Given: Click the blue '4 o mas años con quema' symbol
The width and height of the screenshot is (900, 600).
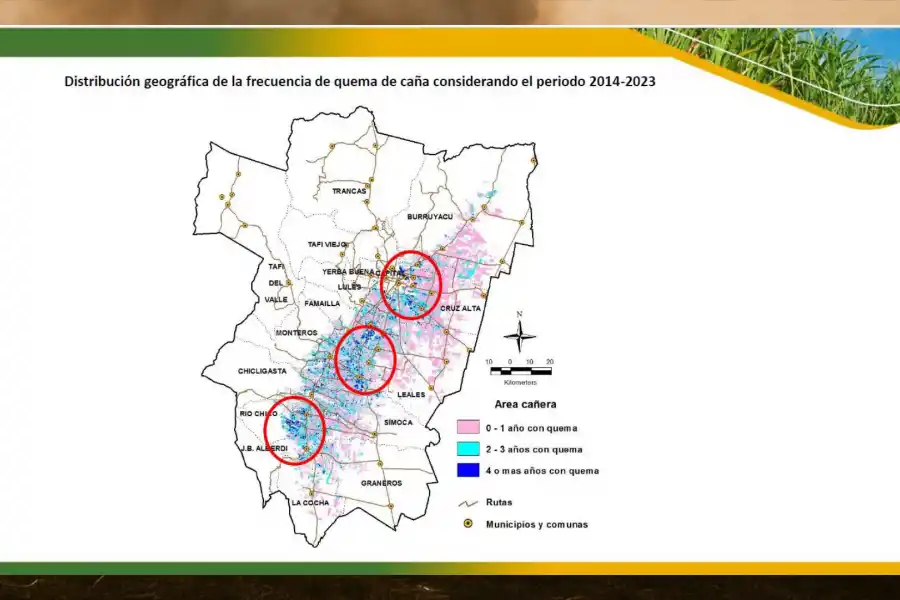Looking at the screenshot, I should pyautogui.click(x=467, y=472).
